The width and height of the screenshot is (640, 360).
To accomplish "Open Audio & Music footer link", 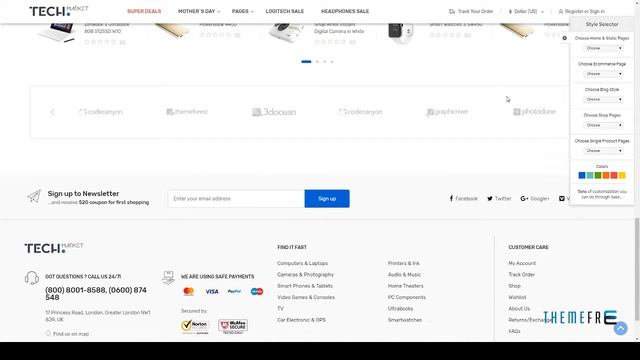I will click(404, 275).
